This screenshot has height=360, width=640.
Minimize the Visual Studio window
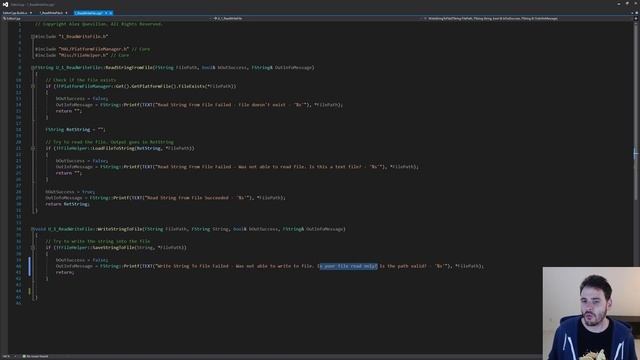pyautogui.click(x=619, y=4)
